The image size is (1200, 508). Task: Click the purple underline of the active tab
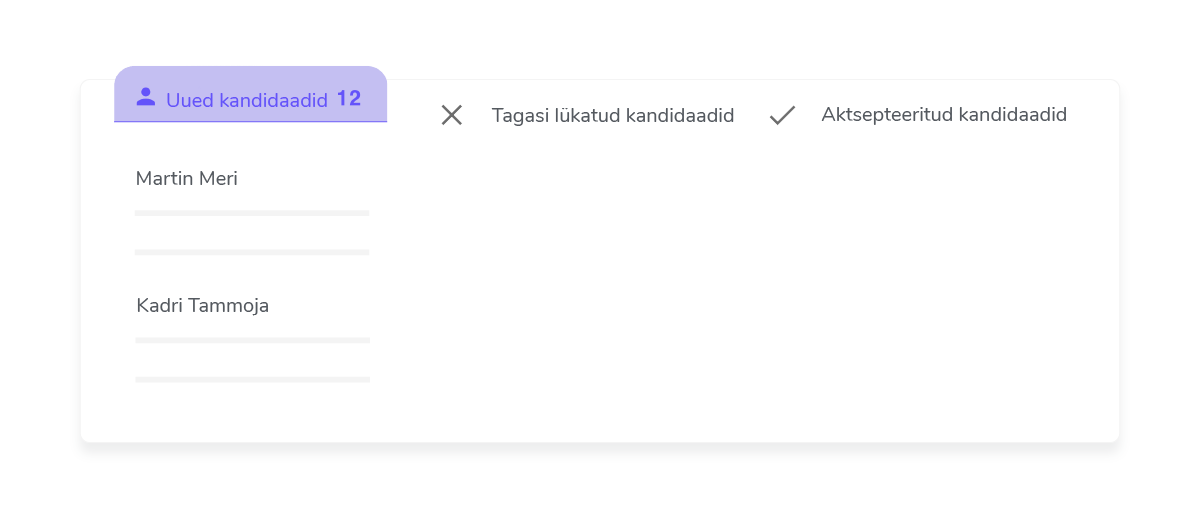(x=250, y=122)
